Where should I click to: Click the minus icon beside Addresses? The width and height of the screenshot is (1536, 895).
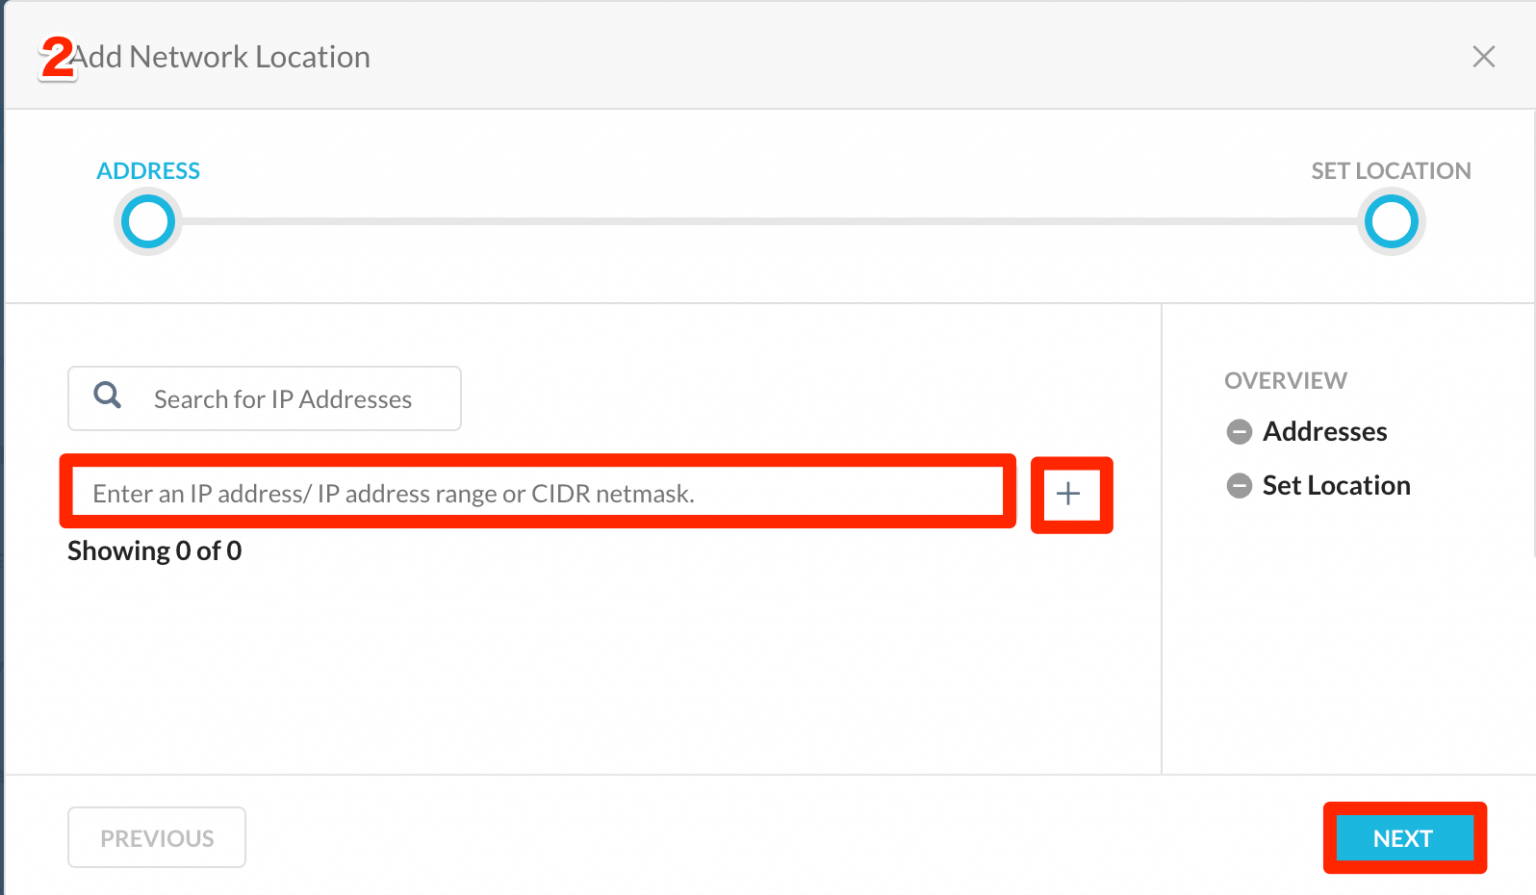tap(1239, 432)
